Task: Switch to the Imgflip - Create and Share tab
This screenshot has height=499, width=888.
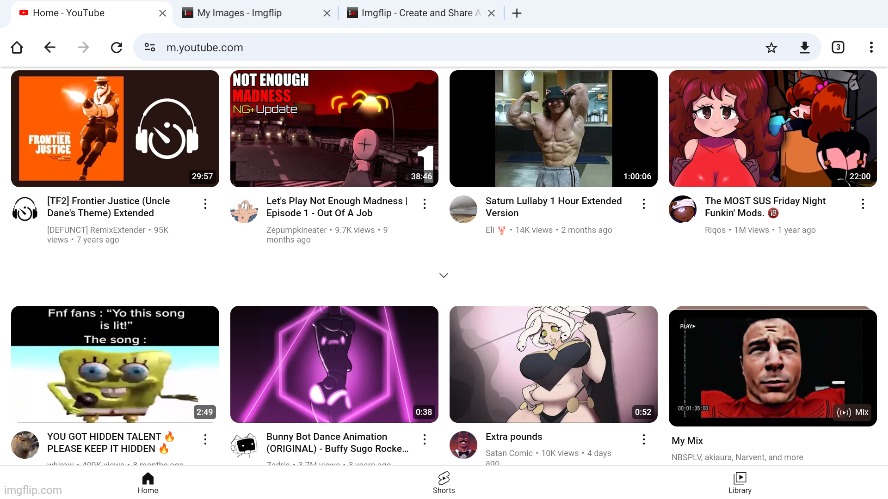Action: [420, 13]
